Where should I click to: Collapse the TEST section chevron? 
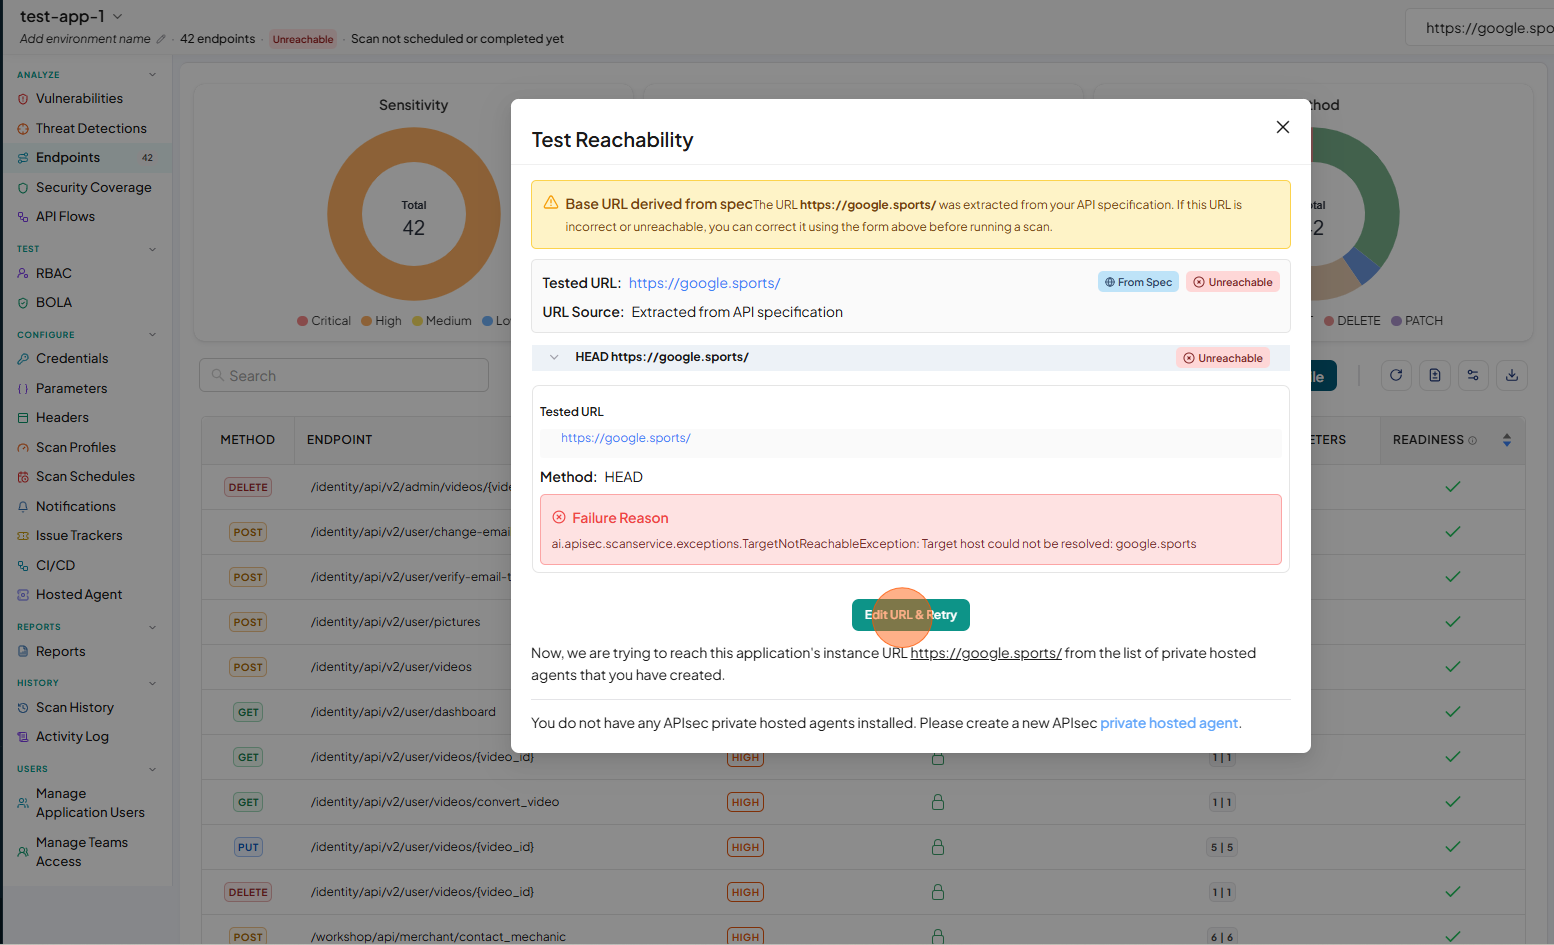tap(153, 249)
